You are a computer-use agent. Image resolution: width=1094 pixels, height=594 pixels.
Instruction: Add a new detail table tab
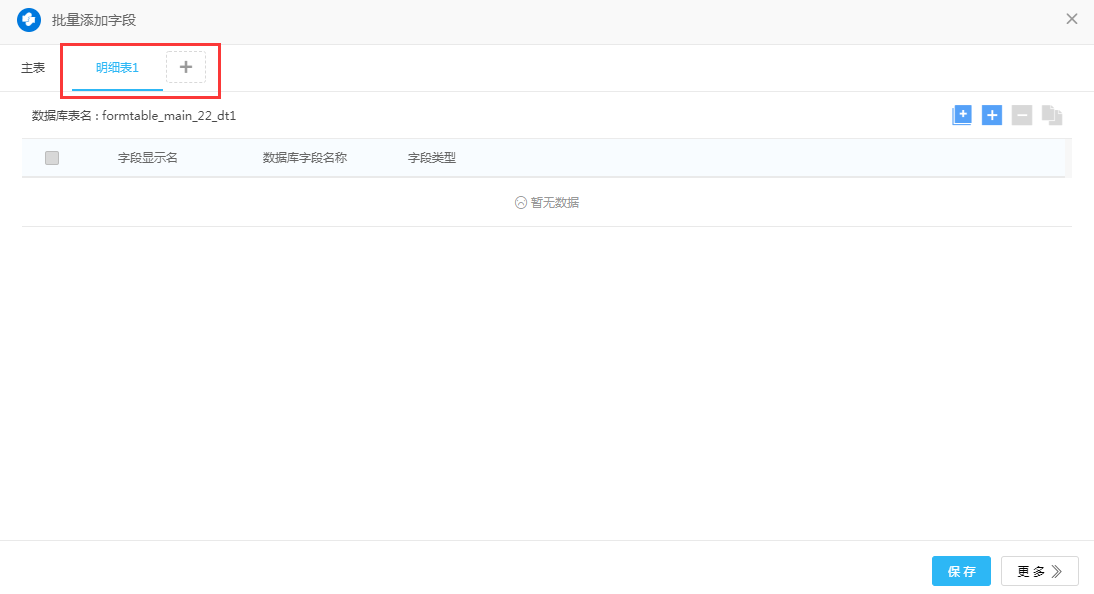click(x=185, y=67)
